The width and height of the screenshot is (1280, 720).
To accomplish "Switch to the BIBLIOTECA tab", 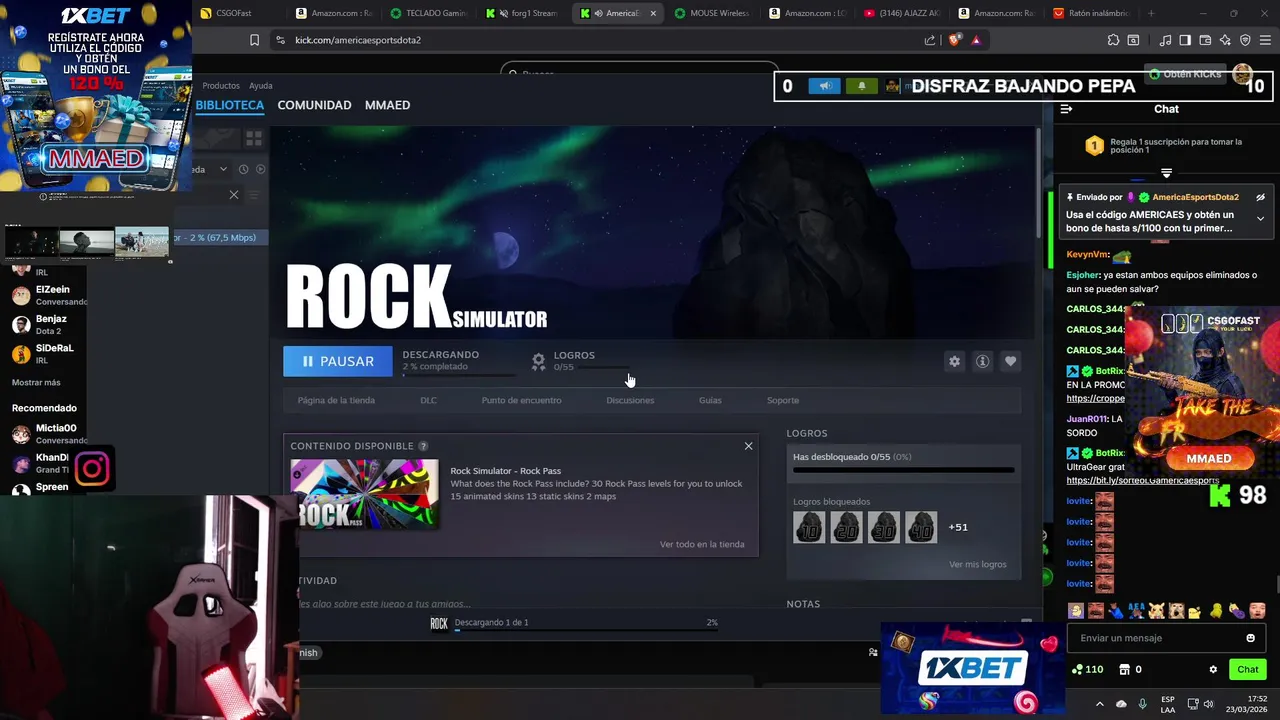I will point(230,105).
